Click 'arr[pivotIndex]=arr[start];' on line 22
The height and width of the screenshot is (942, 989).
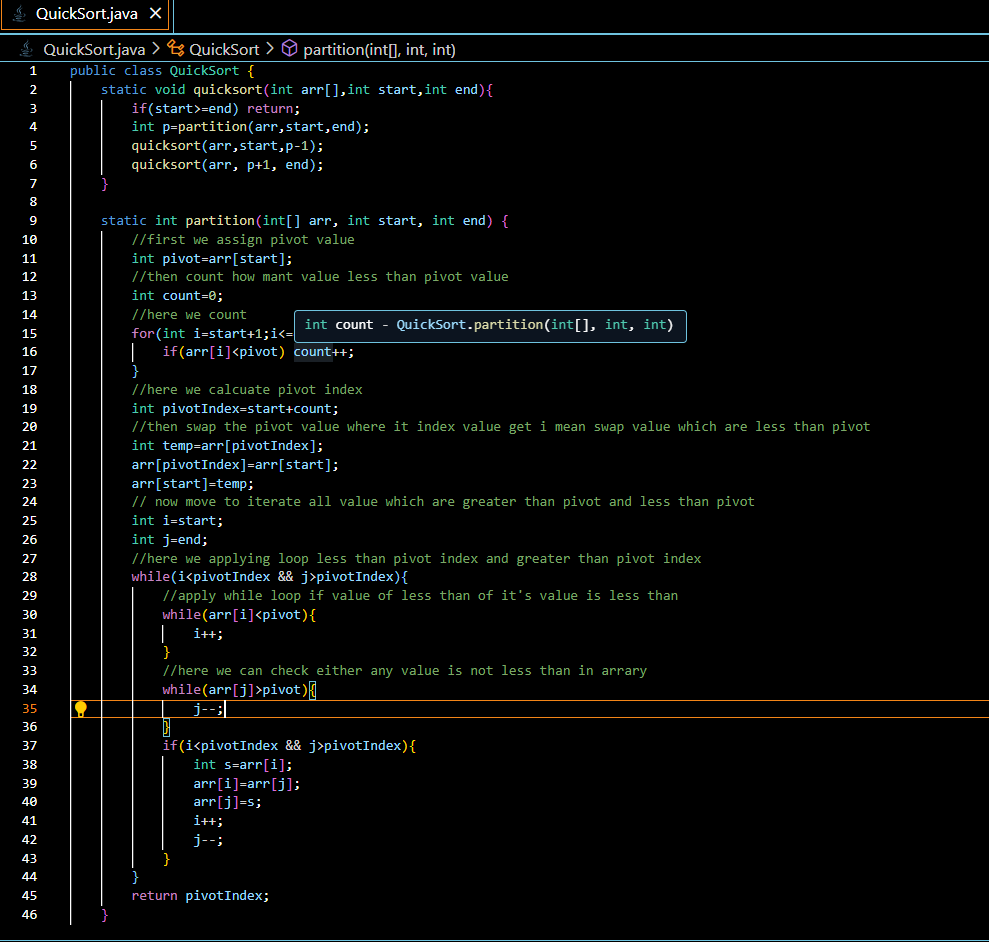[235, 465]
